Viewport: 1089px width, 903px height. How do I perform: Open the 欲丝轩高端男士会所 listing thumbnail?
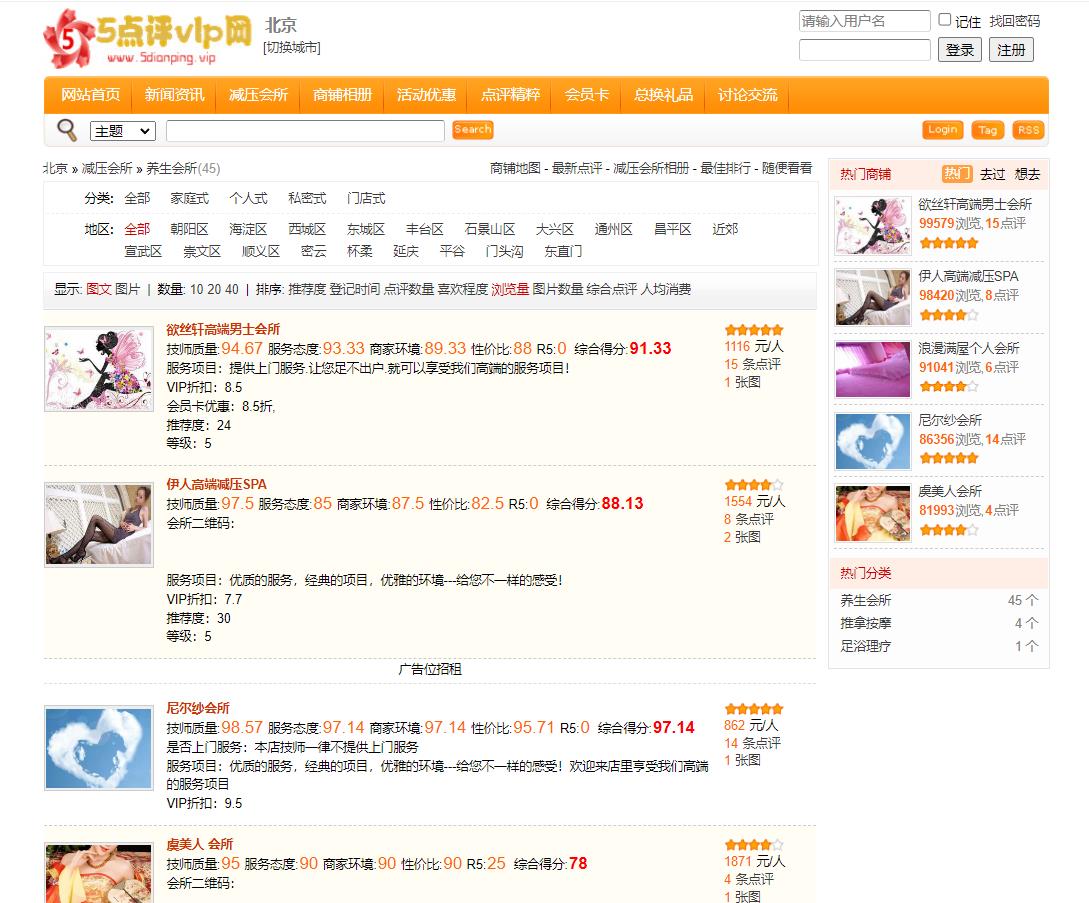pyautogui.click(x=99, y=369)
